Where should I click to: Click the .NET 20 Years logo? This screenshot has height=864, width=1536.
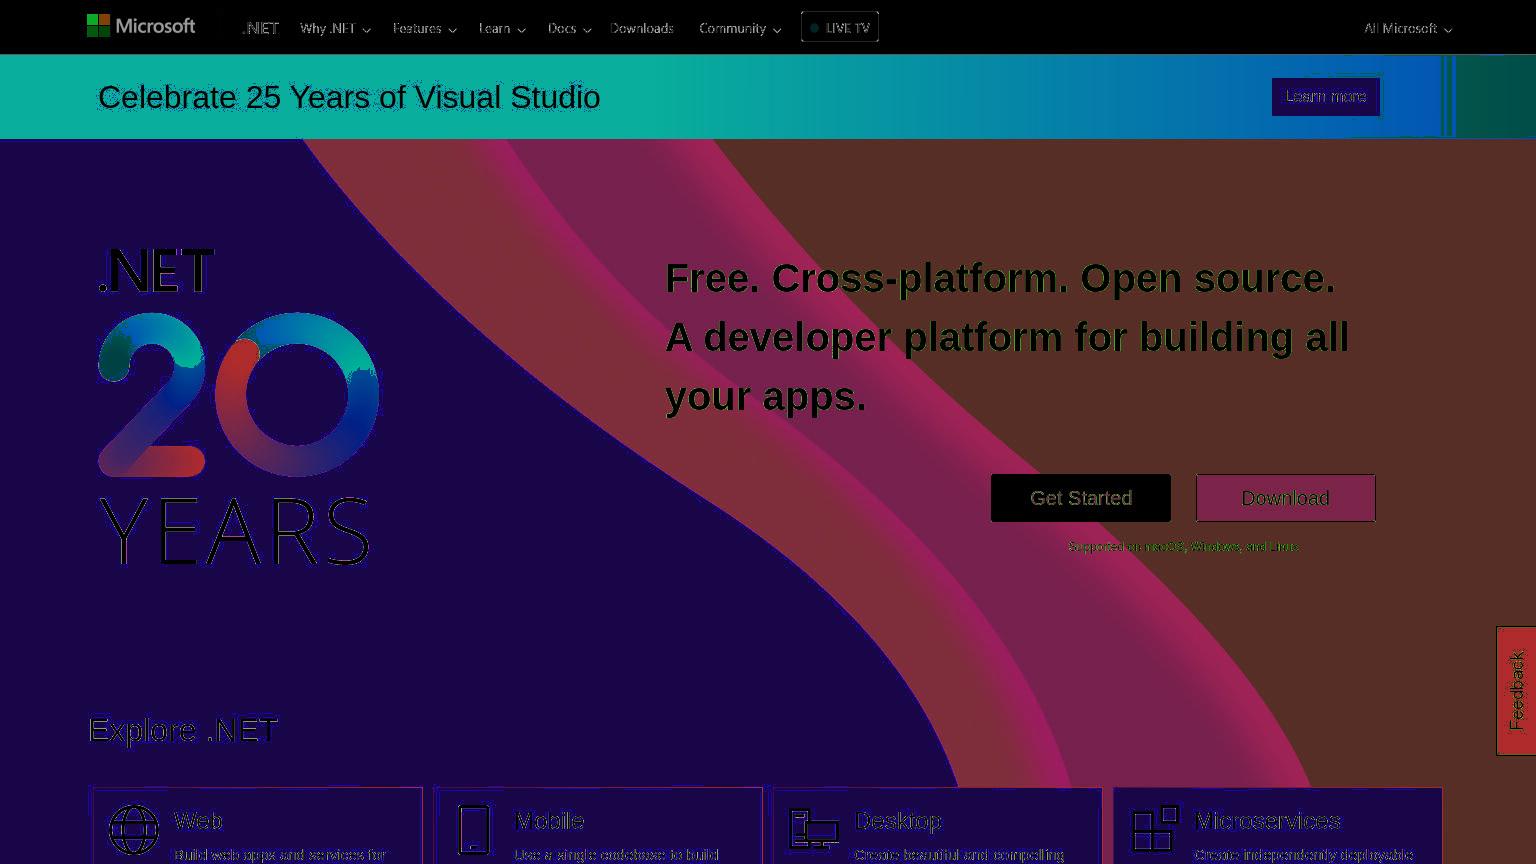pyautogui.click(x=238, y=407)
